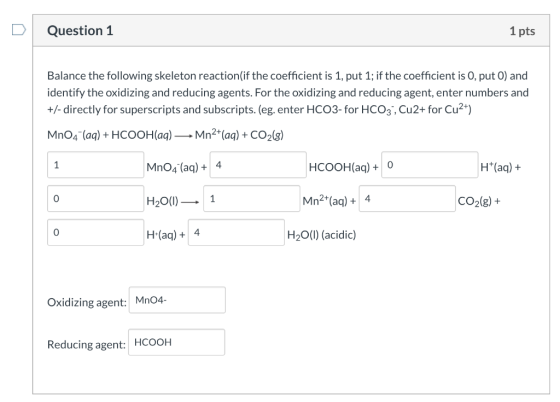Click the "Oxidizing agent:" label
Screen dimensions: 560x402
87,302
